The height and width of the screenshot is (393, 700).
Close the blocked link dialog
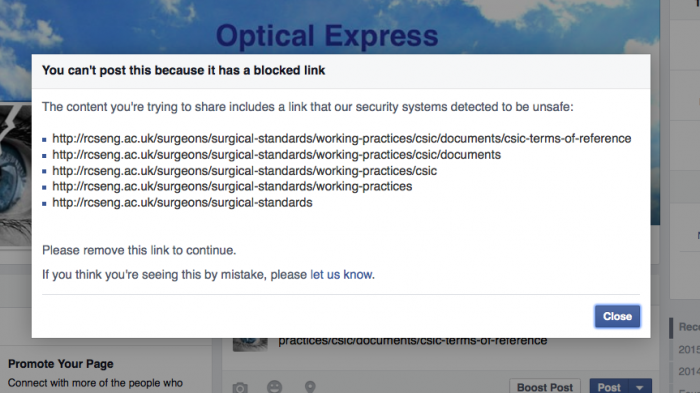pos(617,316)
